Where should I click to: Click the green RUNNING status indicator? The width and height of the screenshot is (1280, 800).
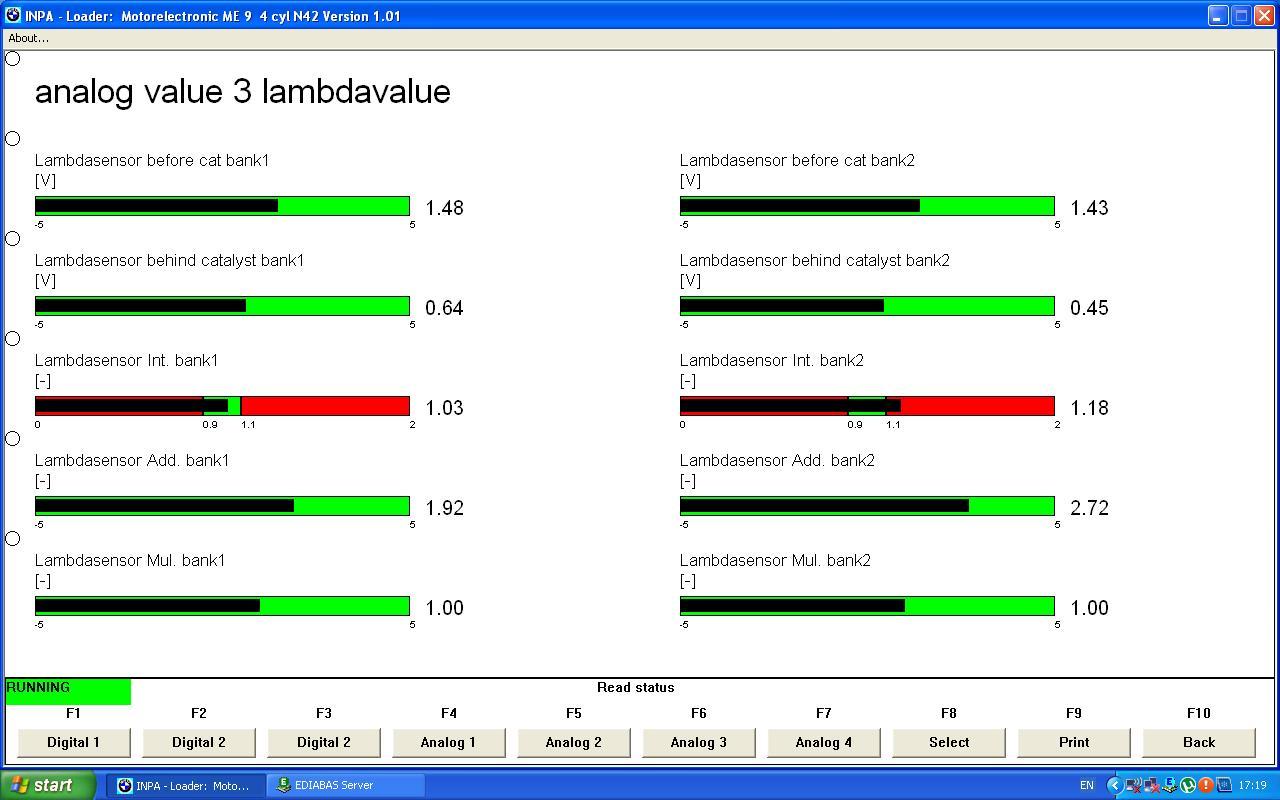[x=68, y=691]
